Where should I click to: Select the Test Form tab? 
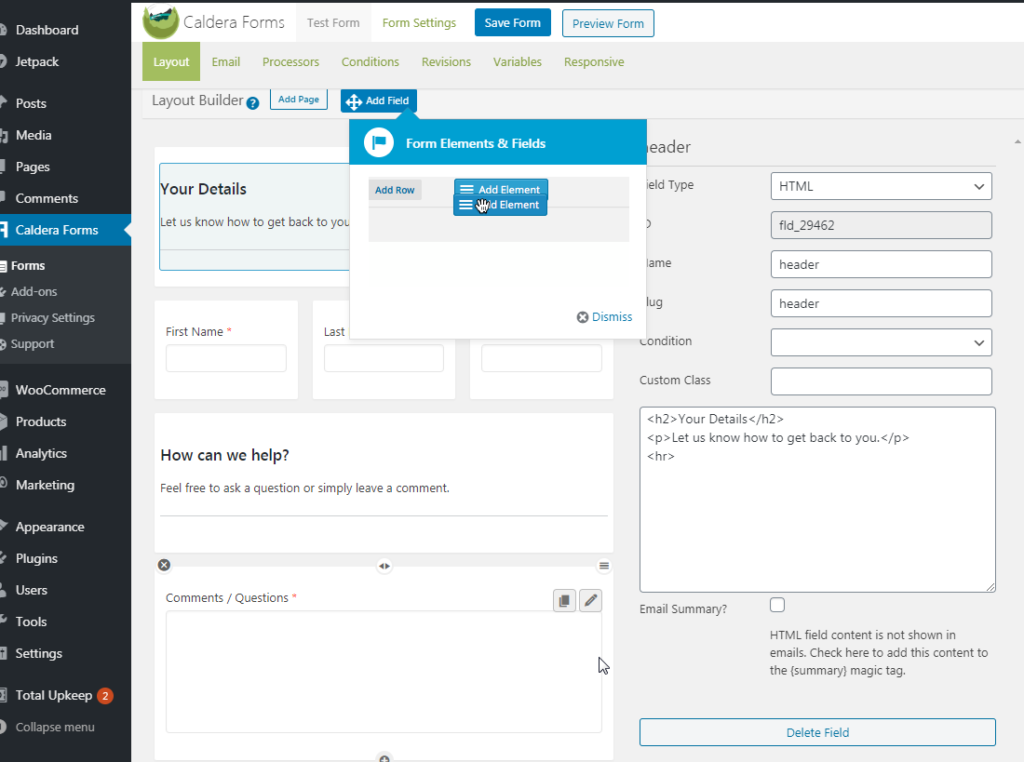click(333, 23)
